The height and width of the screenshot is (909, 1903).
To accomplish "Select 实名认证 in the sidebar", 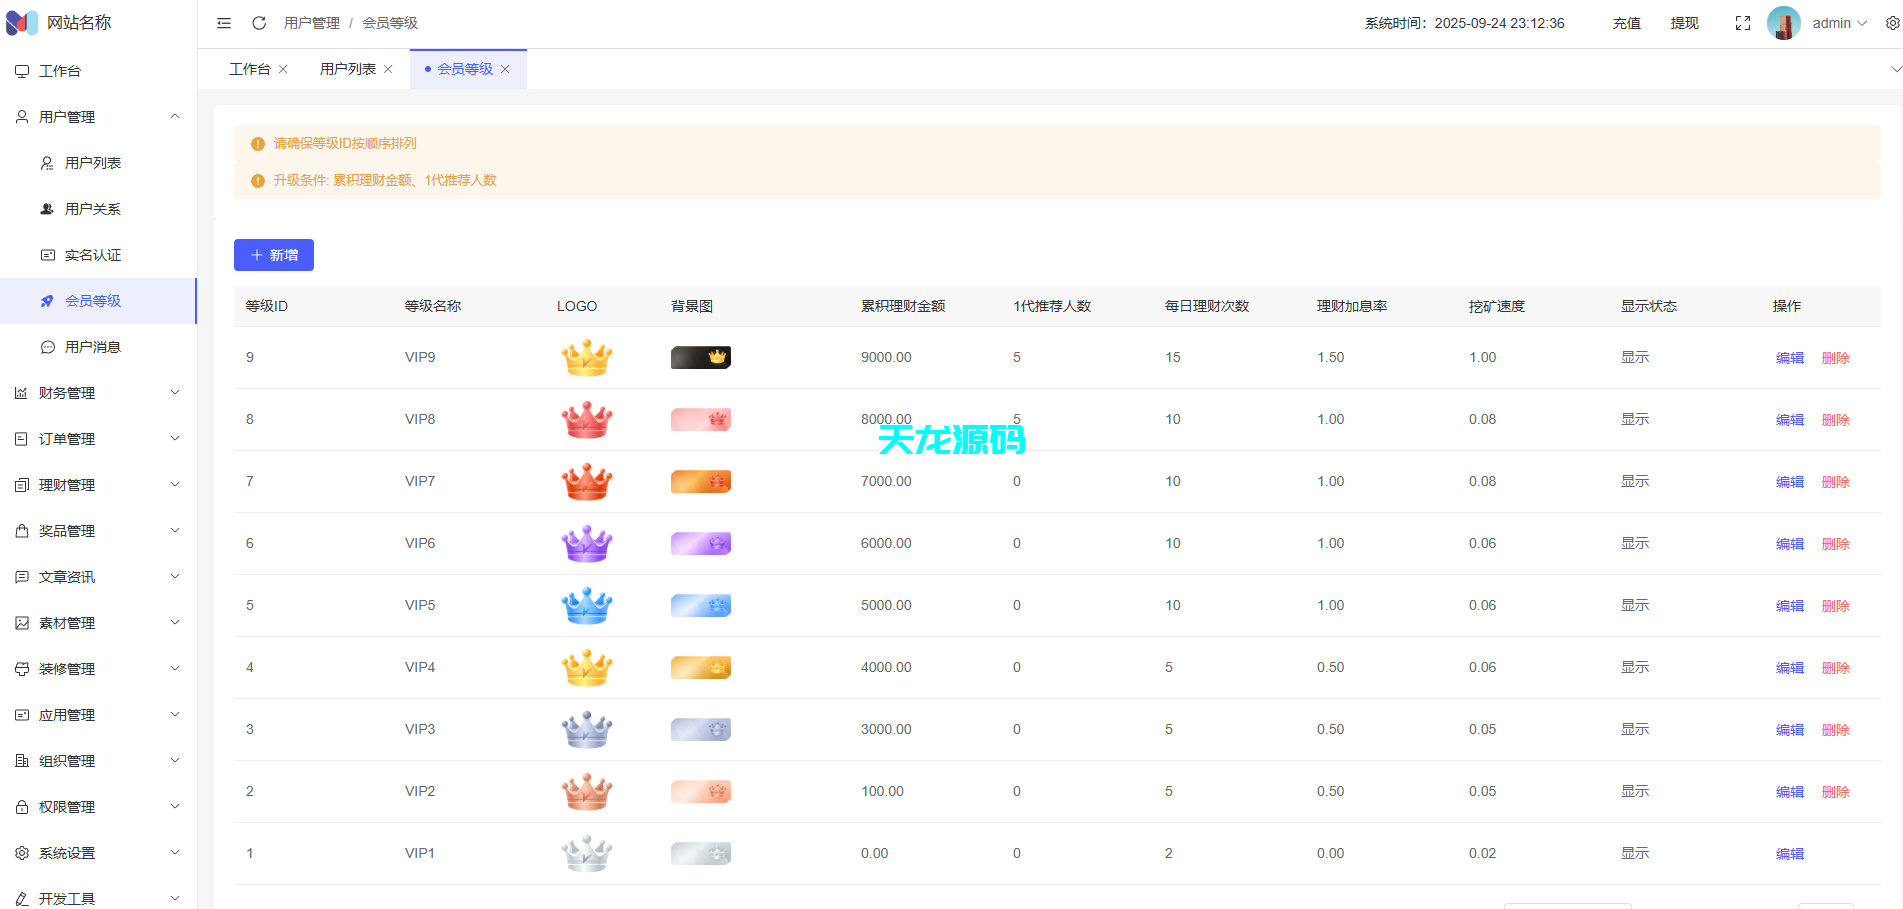I will click(x=86, y=254).
